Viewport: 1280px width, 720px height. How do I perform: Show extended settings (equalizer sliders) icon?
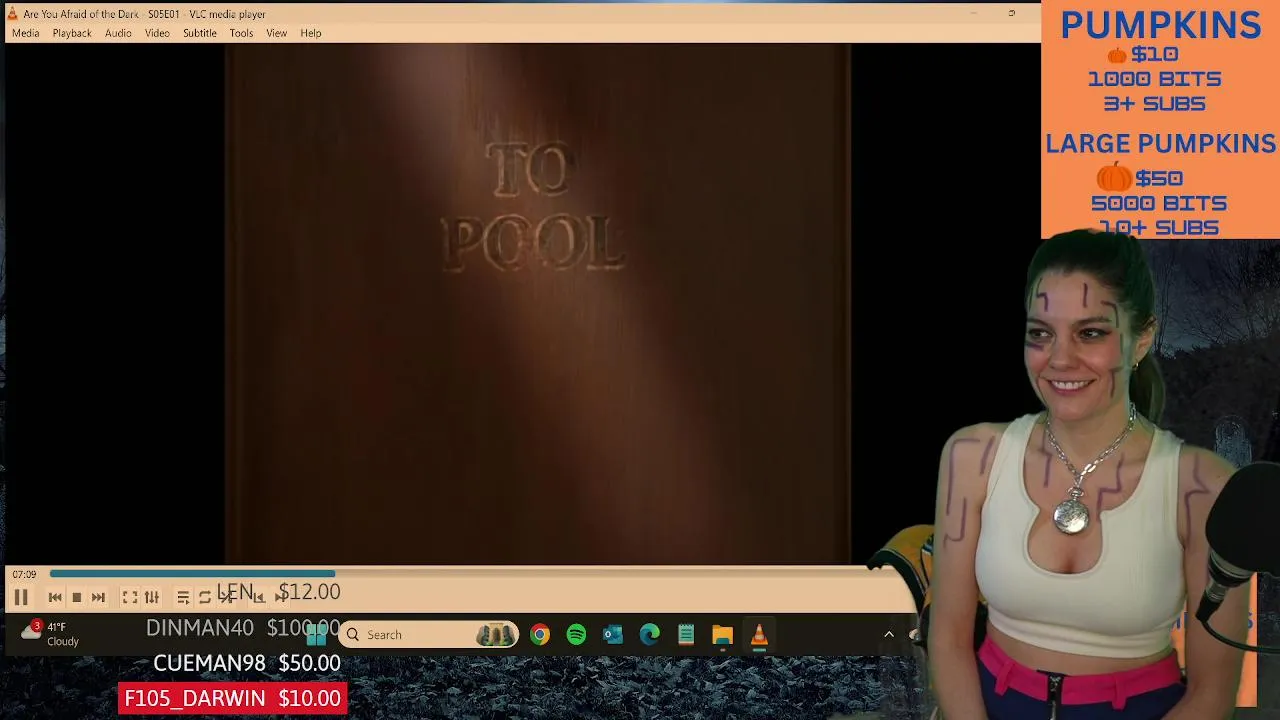(x=152, y=597)
